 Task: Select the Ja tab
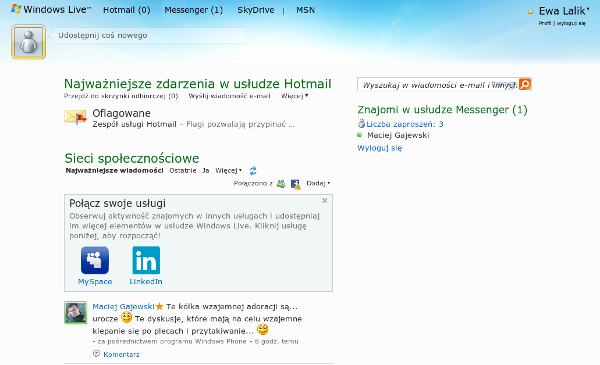[205, 171]
